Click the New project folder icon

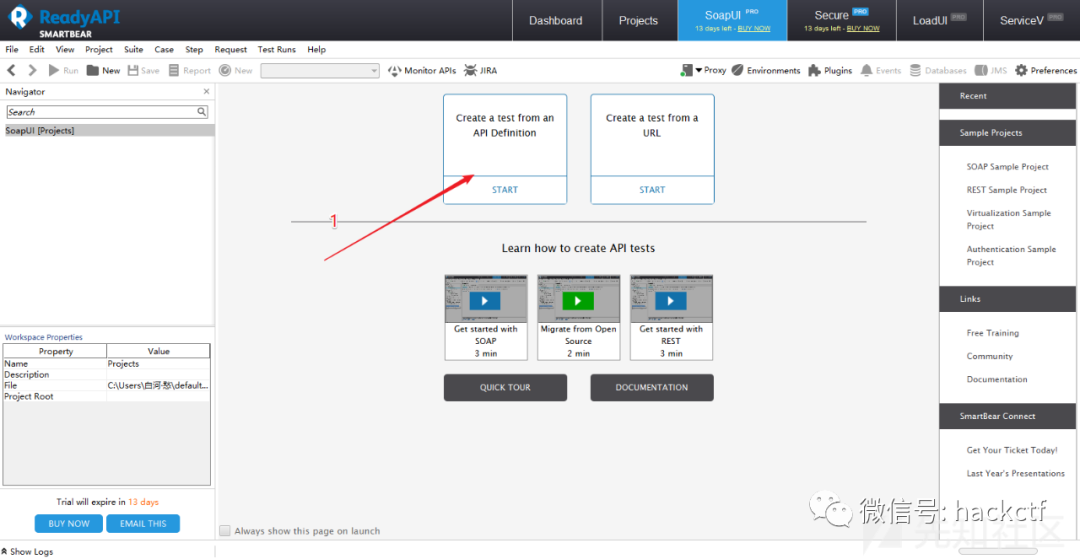coord(92,70)
